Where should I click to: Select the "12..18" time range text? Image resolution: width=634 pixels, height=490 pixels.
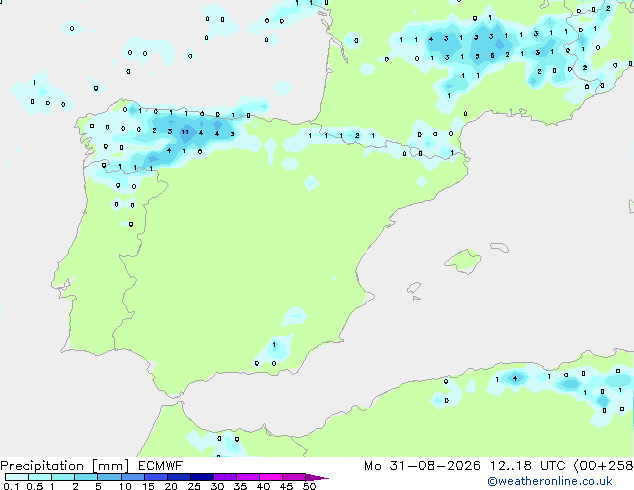coord(510,466)
